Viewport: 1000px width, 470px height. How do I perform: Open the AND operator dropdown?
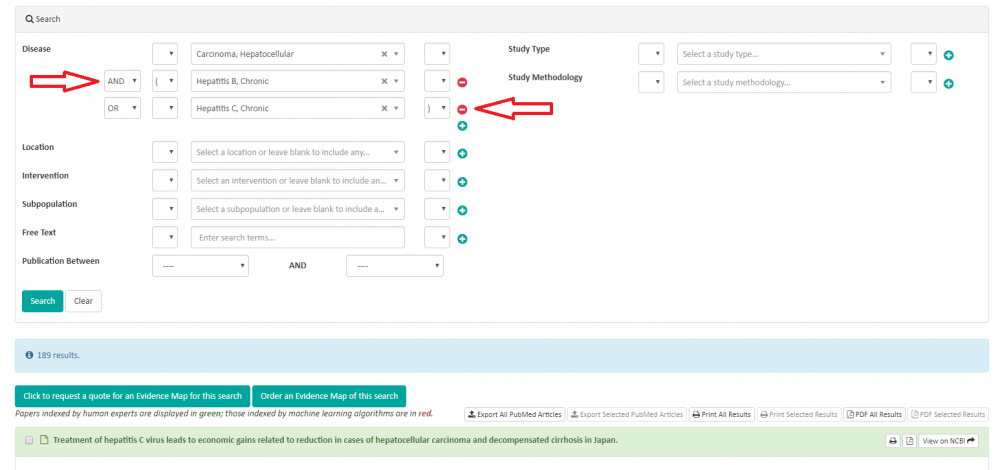123,81
